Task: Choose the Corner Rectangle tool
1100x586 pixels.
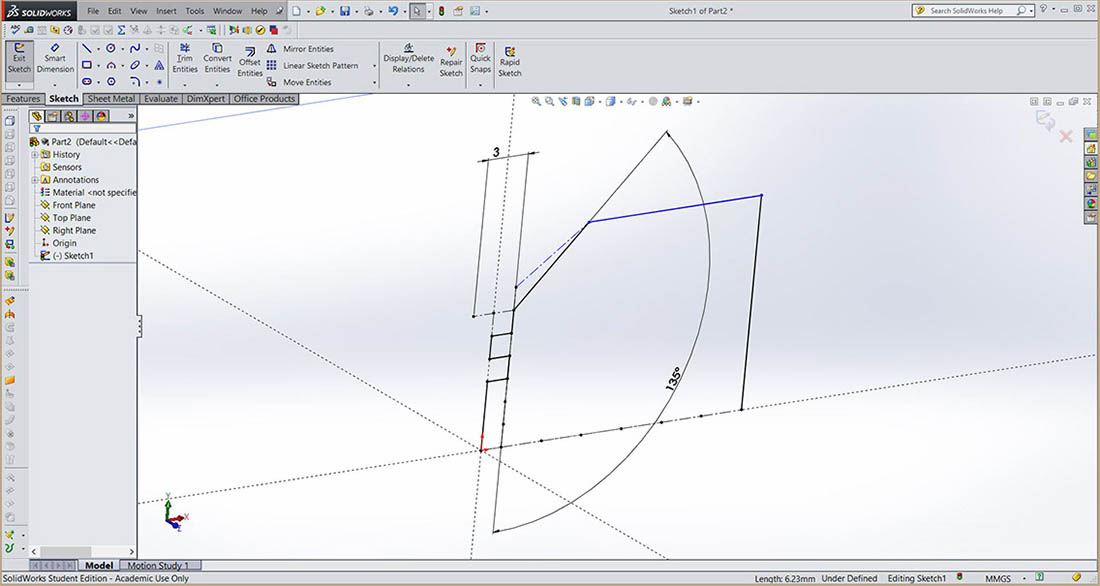Action: tap(86, 65)
